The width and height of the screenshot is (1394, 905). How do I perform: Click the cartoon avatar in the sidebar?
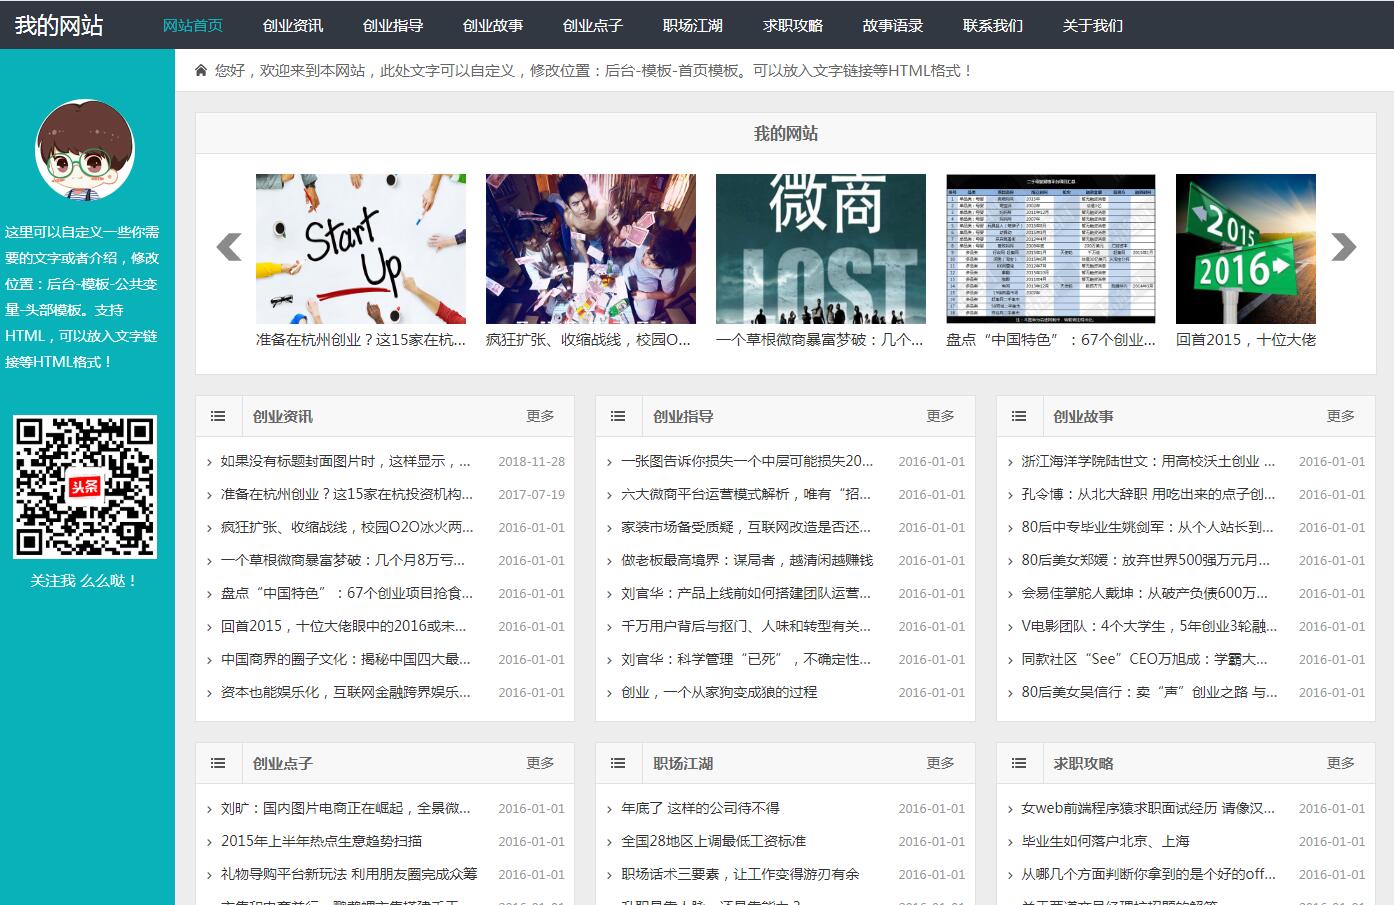pyautogui.click(x=84, y=148)
